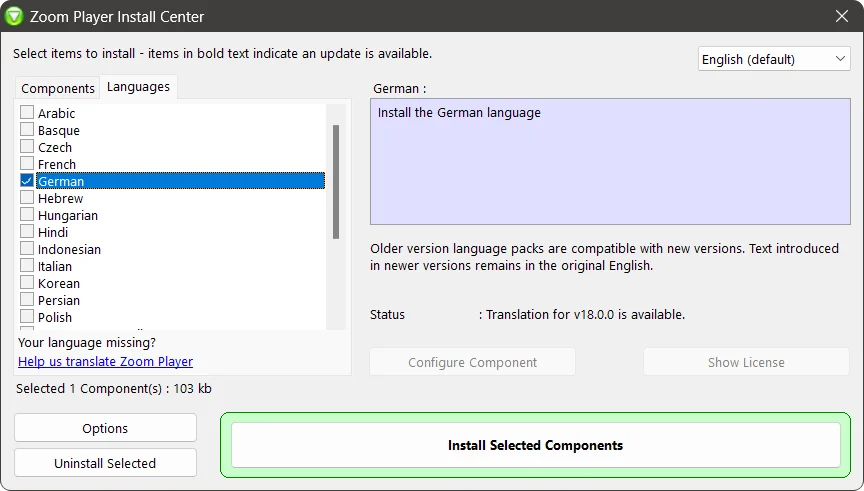Check the Basque language box
The height and width of the screenshot is (491, 864).
[x=27, y=130]
